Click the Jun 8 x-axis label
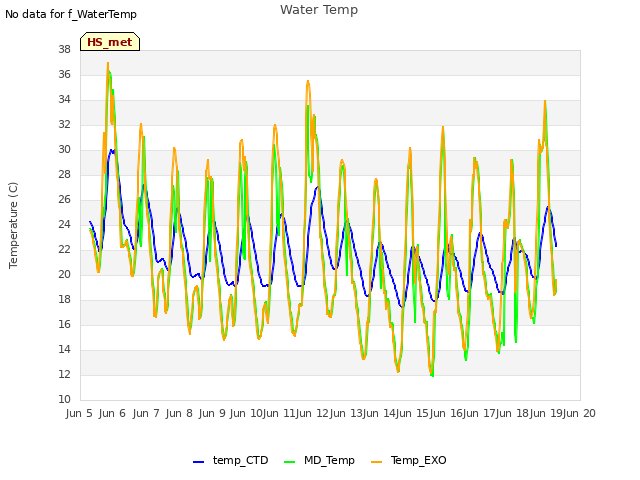640x480 pixels. pos(179,413)
